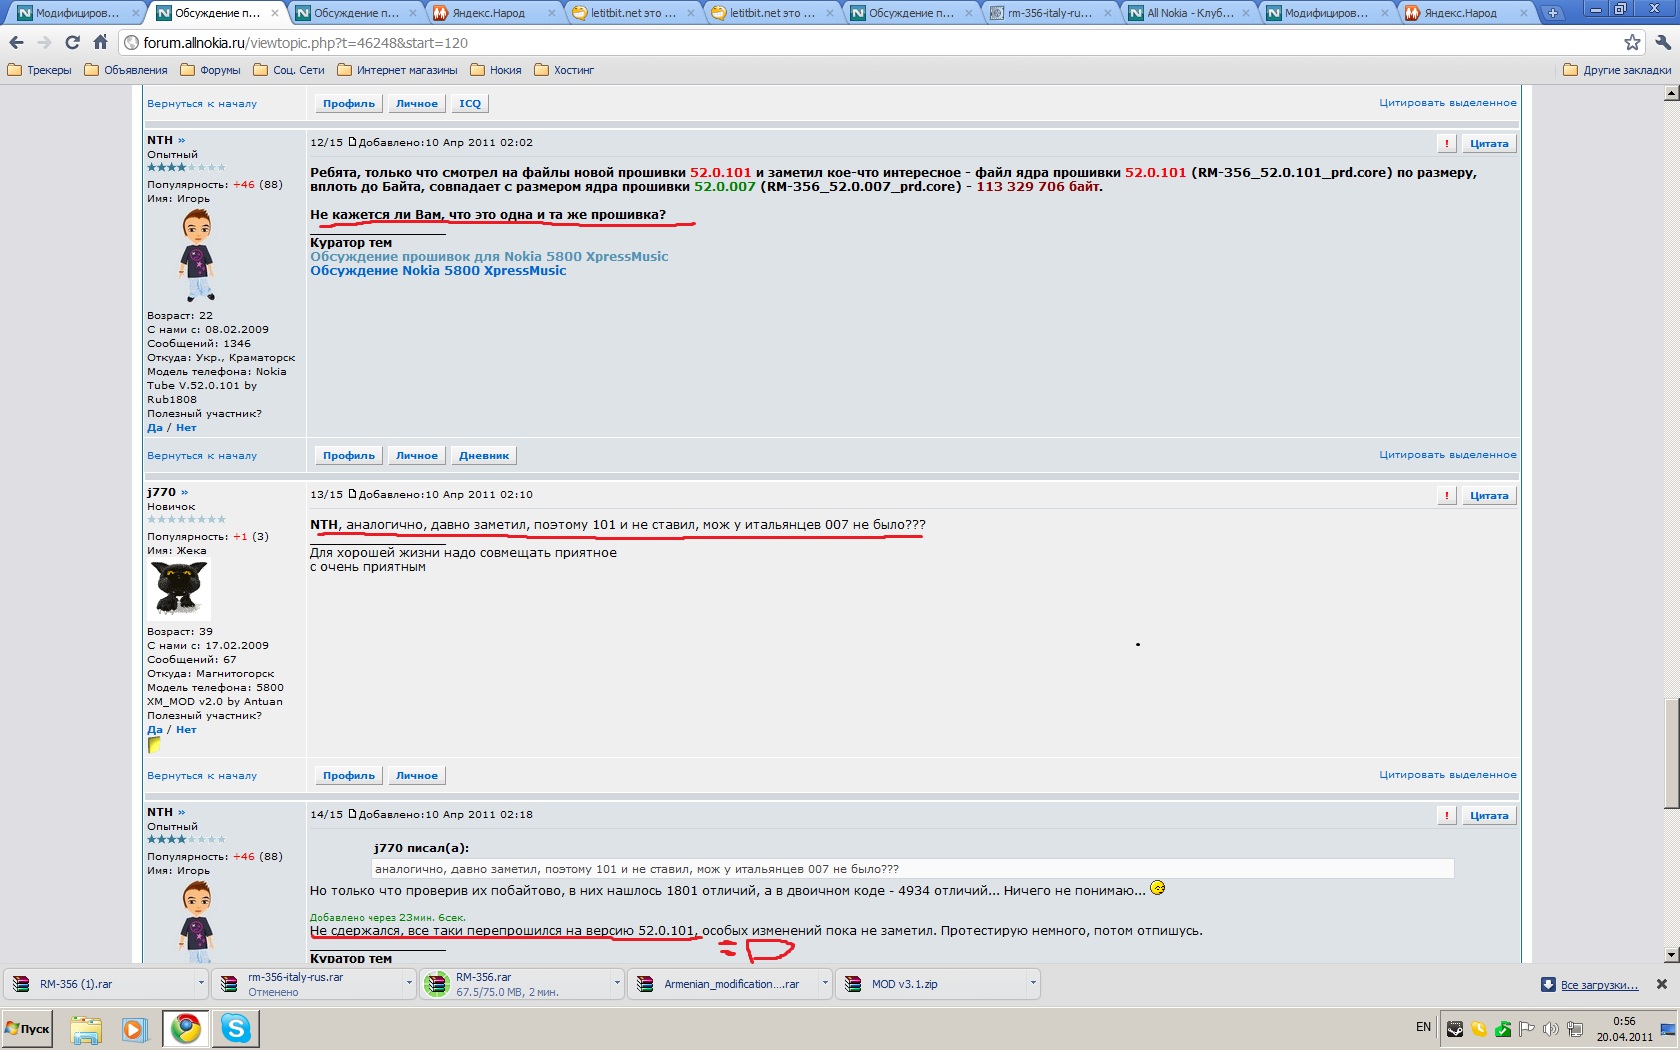Open link Обсуждение Nokia 5800 XpressMusic
This screenshot has height=1050, width=1680.
pyautogui.click(x=438, y=271)
